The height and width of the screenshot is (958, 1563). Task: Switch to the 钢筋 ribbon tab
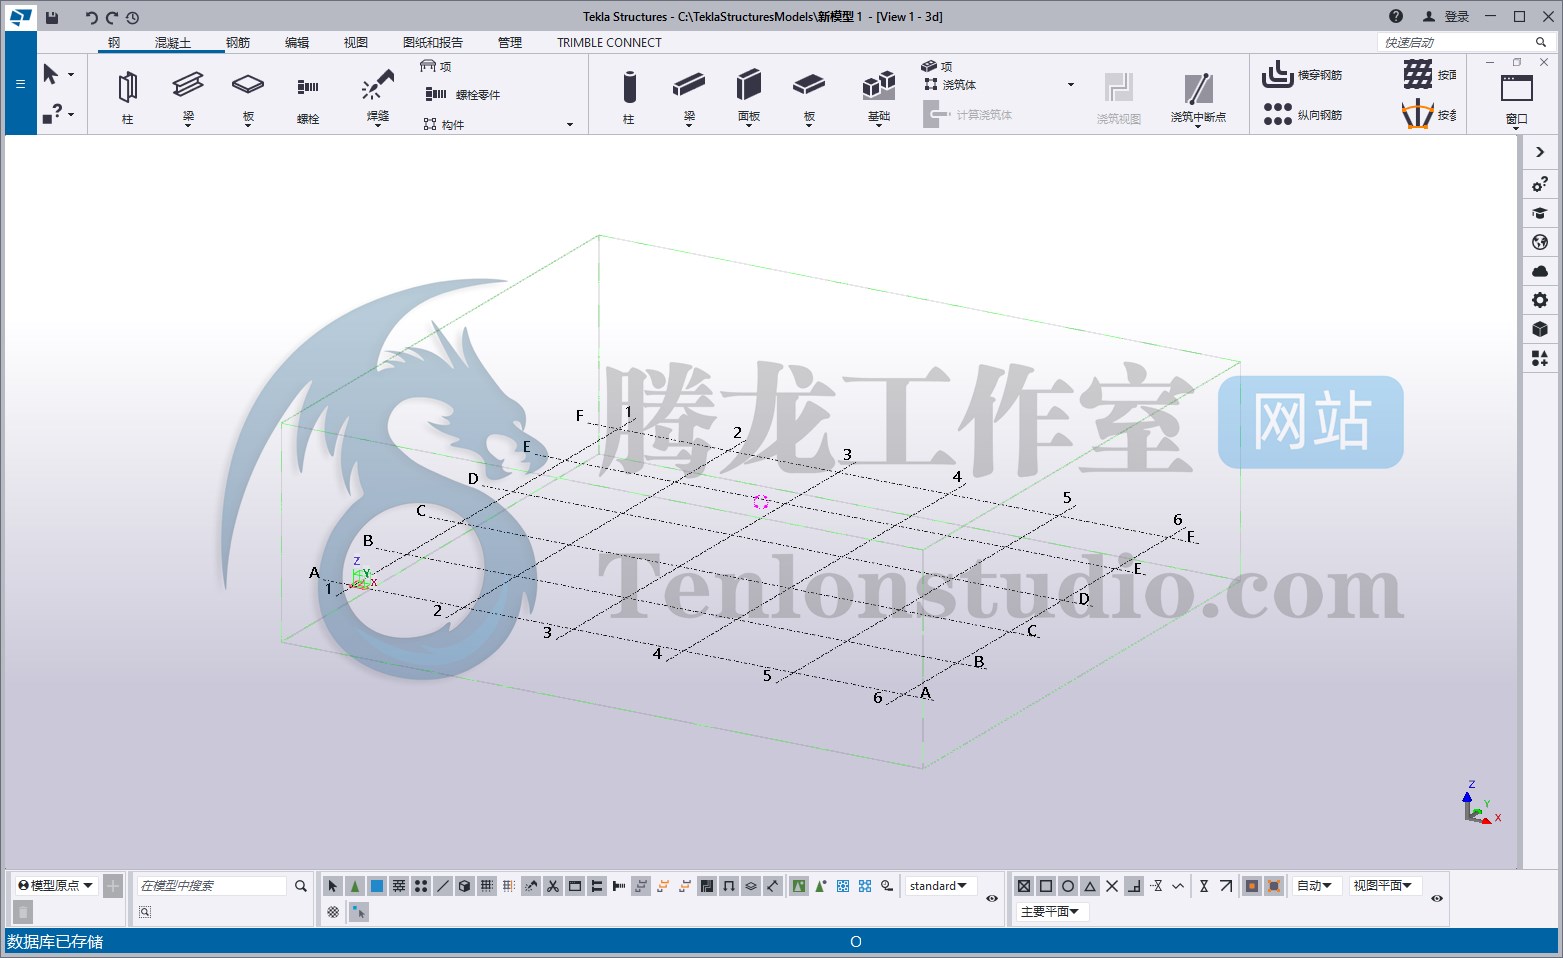238,43
